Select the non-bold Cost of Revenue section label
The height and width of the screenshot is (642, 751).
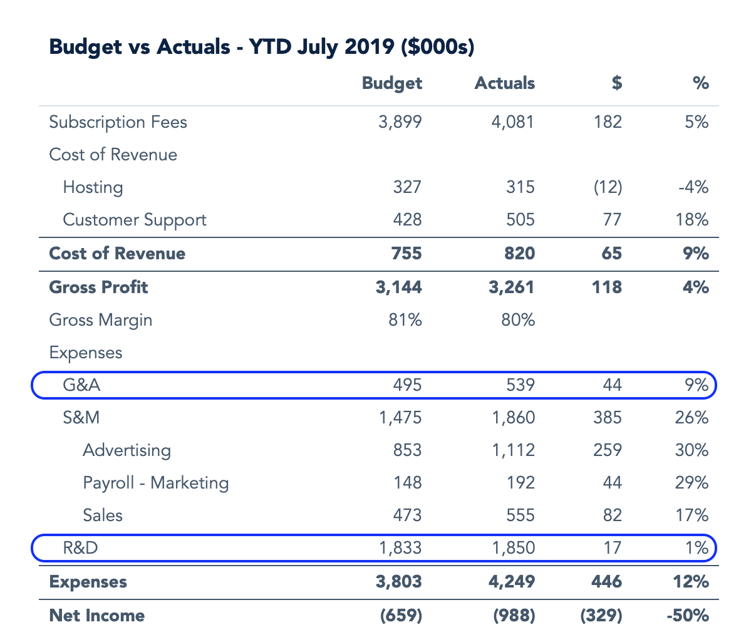pos(113,155)
